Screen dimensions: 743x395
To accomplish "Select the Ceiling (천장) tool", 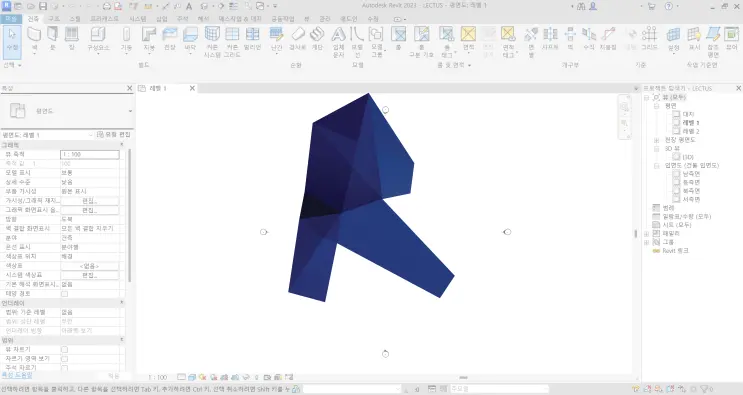I will (170, 39).
